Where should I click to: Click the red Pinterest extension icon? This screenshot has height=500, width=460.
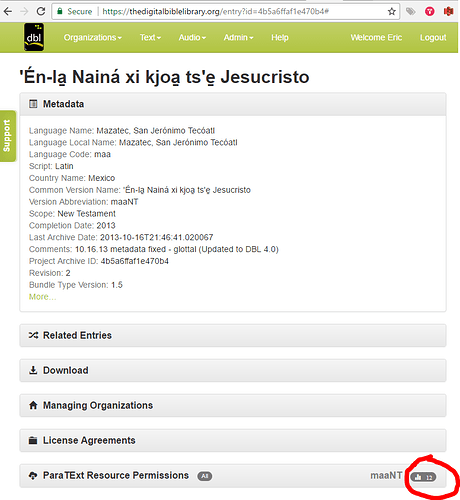(430, 12)
